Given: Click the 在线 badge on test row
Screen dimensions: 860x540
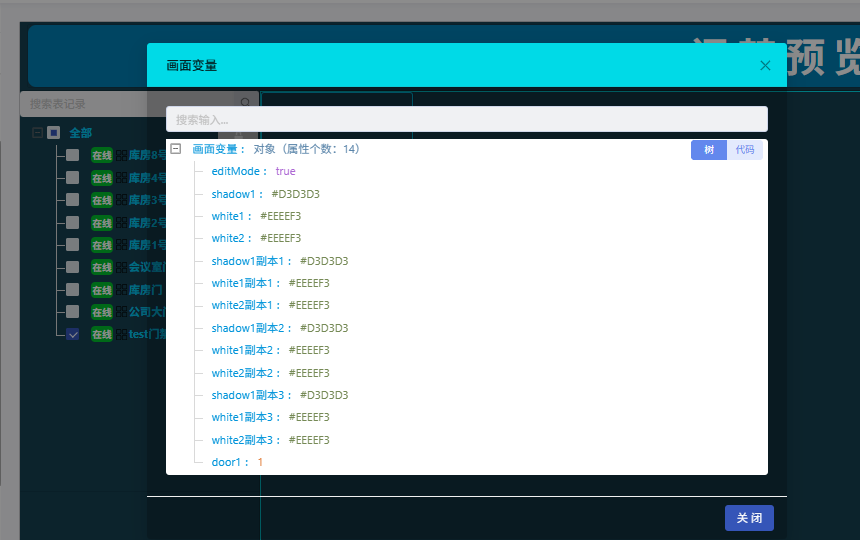Looking at the screenshot, I should tap(102, 334).
